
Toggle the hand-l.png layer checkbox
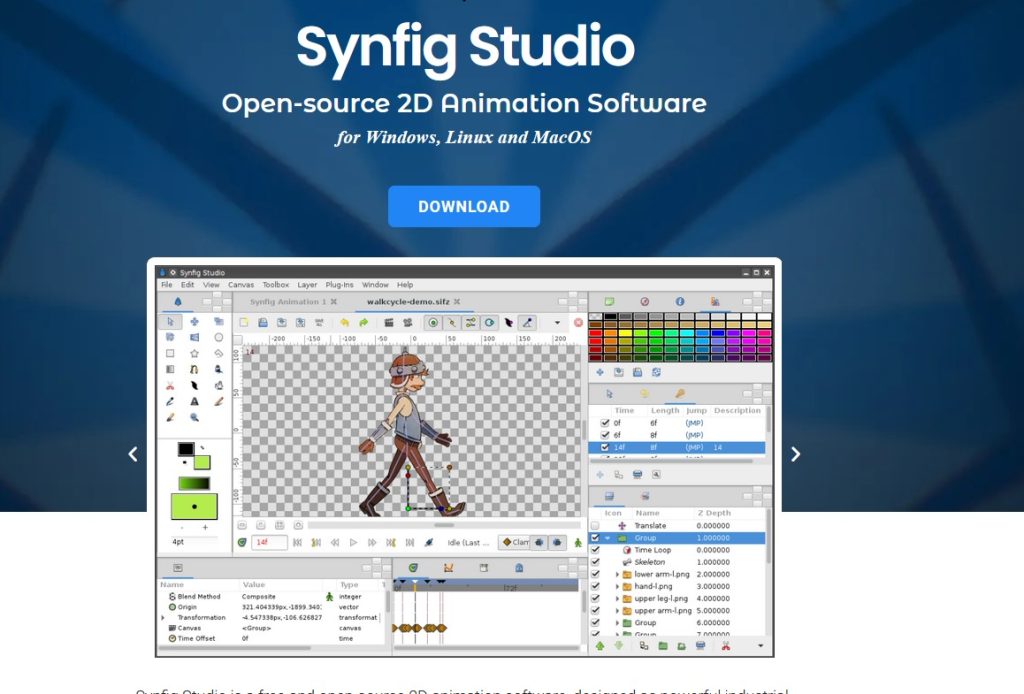tap(595, 586)
